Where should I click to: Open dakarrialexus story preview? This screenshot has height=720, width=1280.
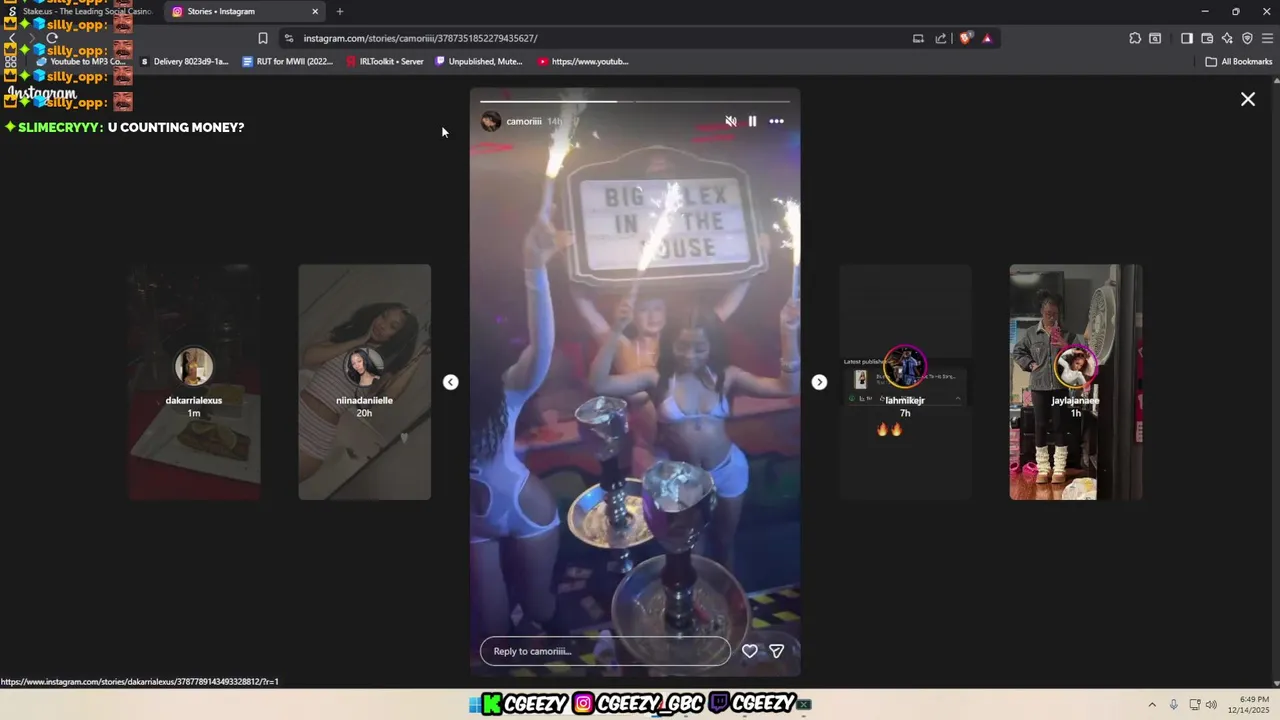(x=194, y=382)
